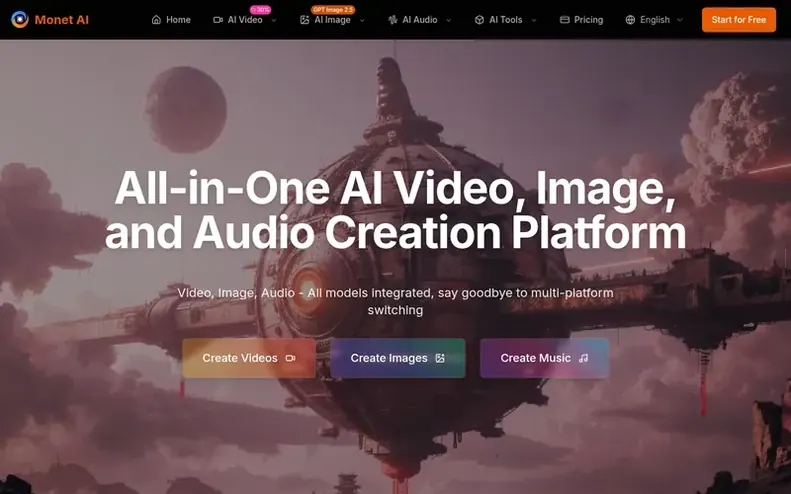Expand the AI Tools dropdown chevron
791x494 pixels.
click(x=534, y=20)
